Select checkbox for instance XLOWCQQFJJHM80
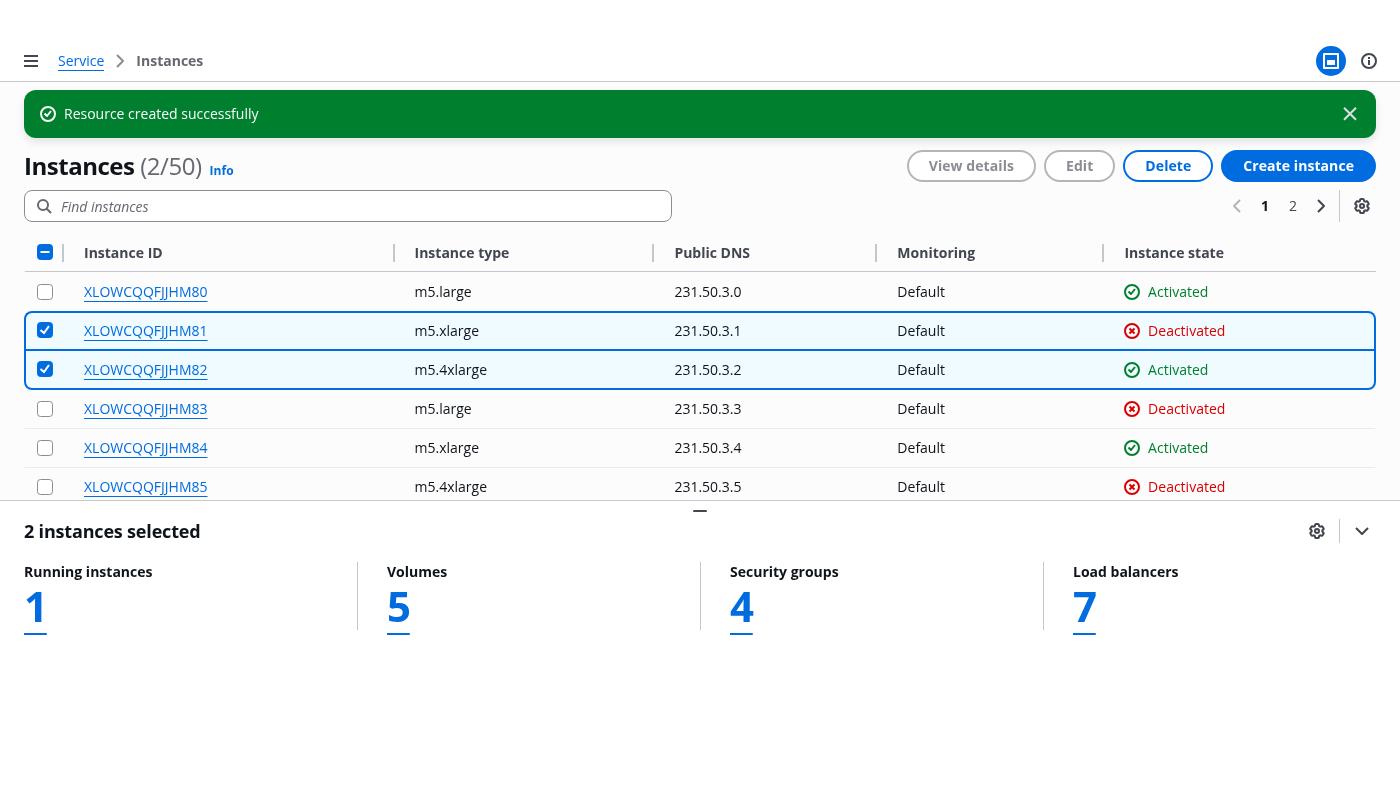Screen dimensions: 1400x800 click(45, 292)
